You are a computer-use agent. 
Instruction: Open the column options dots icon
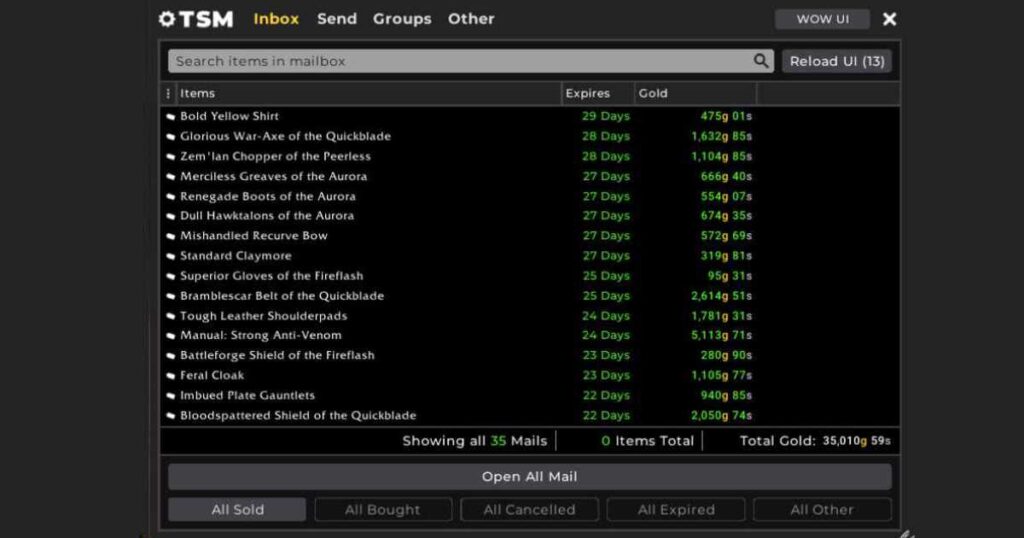pyautogui.click(x=168, y=93)
